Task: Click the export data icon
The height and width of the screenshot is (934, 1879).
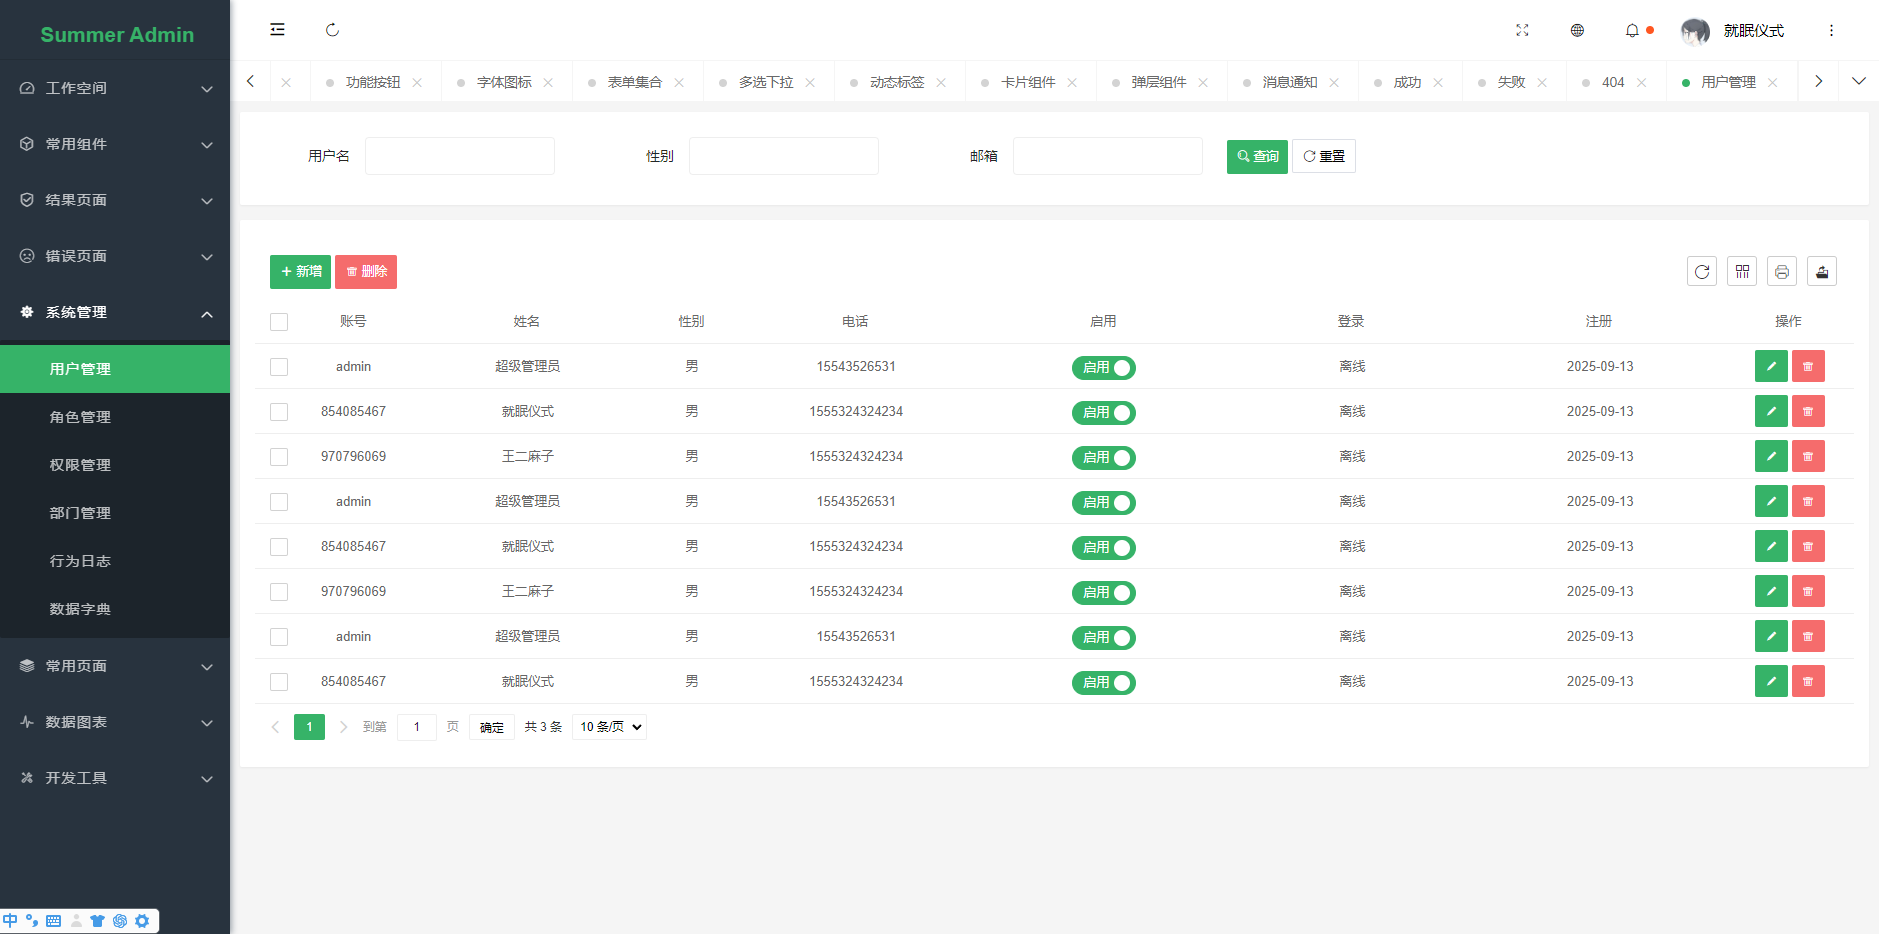Action: 1822,271
